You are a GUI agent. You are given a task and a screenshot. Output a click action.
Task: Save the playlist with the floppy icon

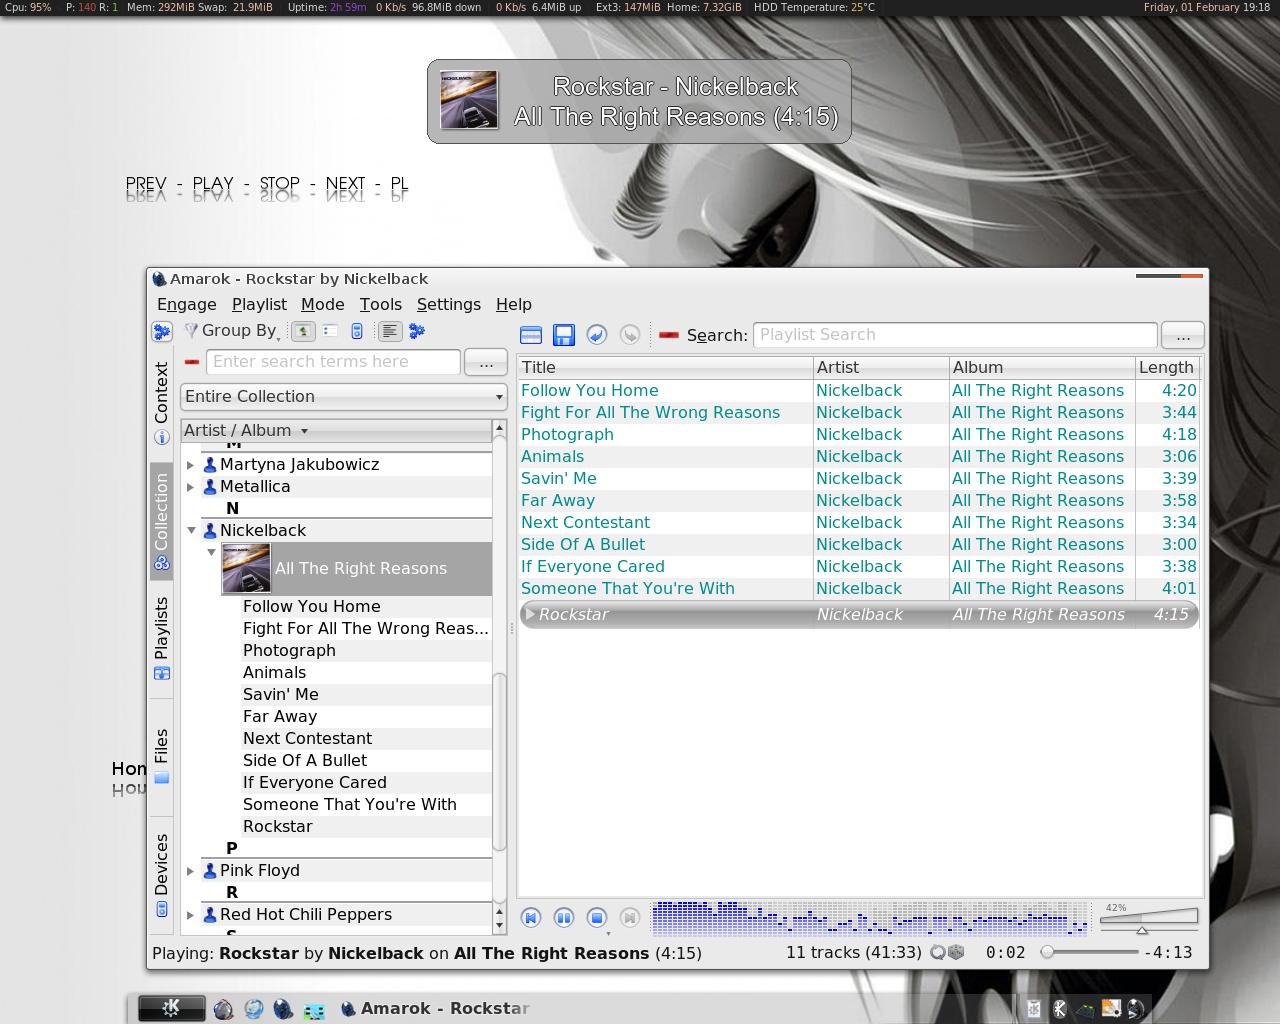click(x=564, y=335)
